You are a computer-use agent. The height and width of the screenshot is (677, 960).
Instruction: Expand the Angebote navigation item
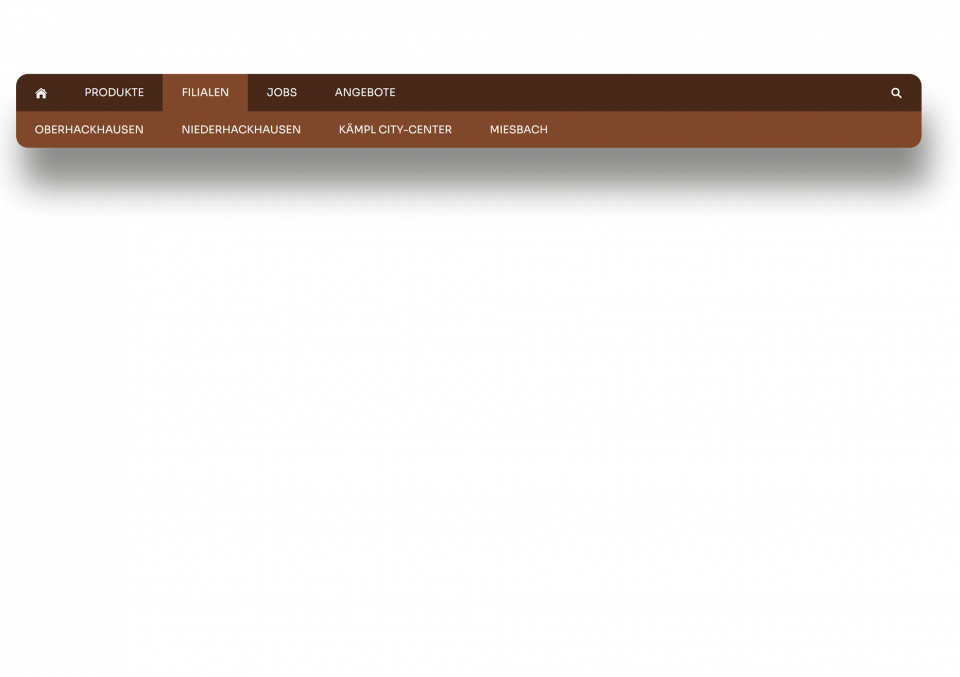[x=365, y=93]
